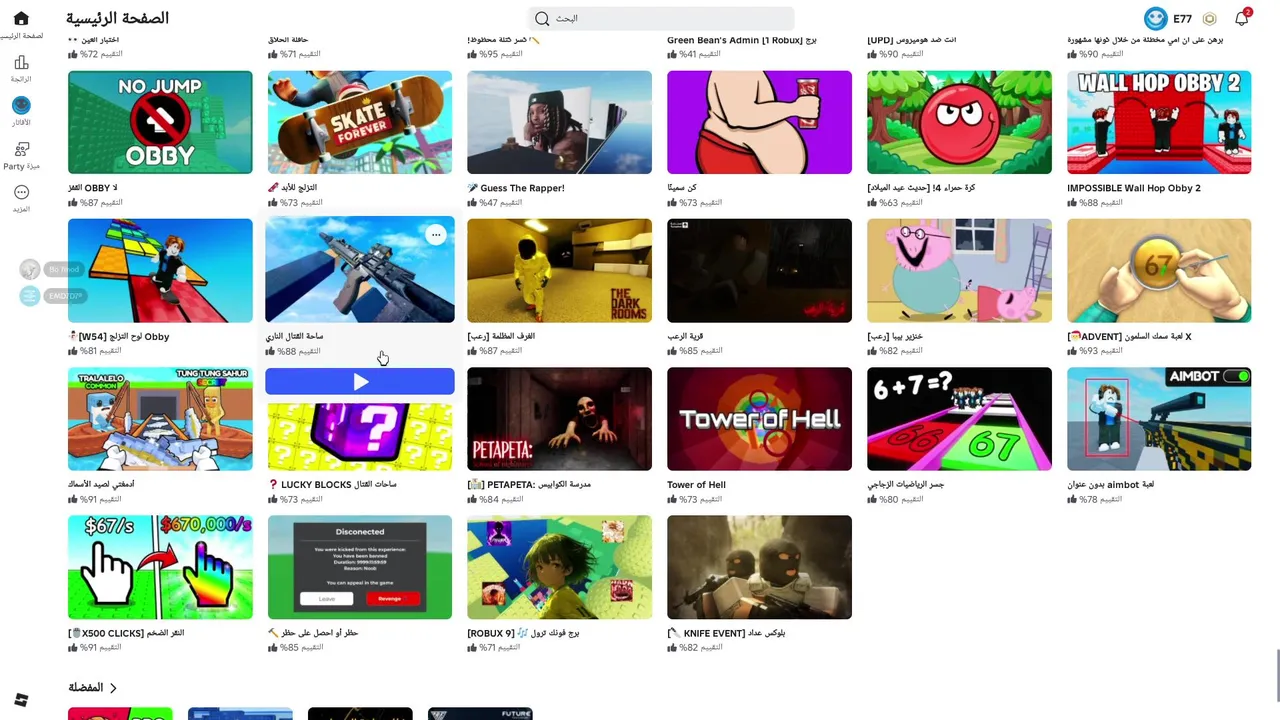The height and width of the screenshot is (720, 1280).
Task: Click the %93 rating under ADVENT salmon game
Action: click(1096, 351)
